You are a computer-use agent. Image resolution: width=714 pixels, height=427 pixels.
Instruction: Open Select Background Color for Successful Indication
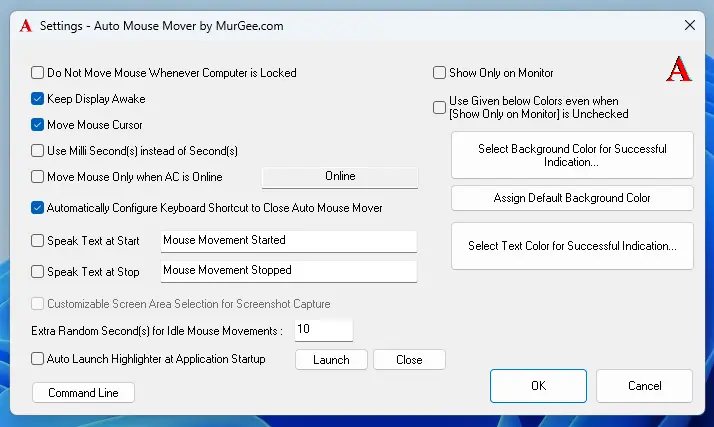pyautogui.click(x=572, y=155)
